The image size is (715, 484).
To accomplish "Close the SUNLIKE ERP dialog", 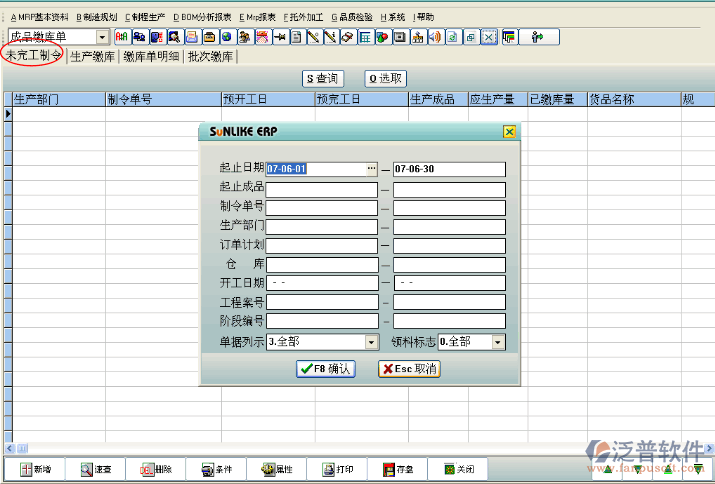I will [x=509, y=132].
